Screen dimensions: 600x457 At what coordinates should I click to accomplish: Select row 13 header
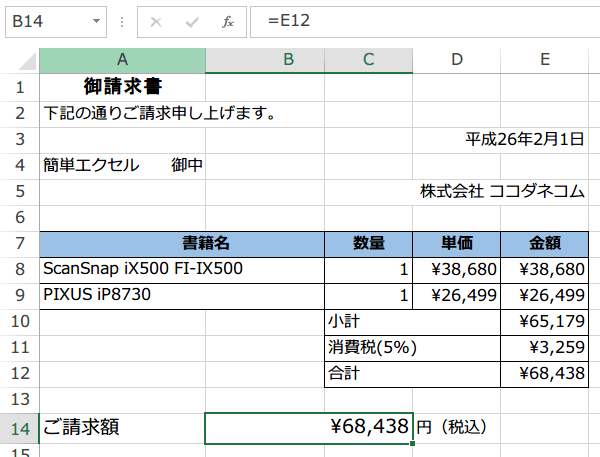pos(20,400)
